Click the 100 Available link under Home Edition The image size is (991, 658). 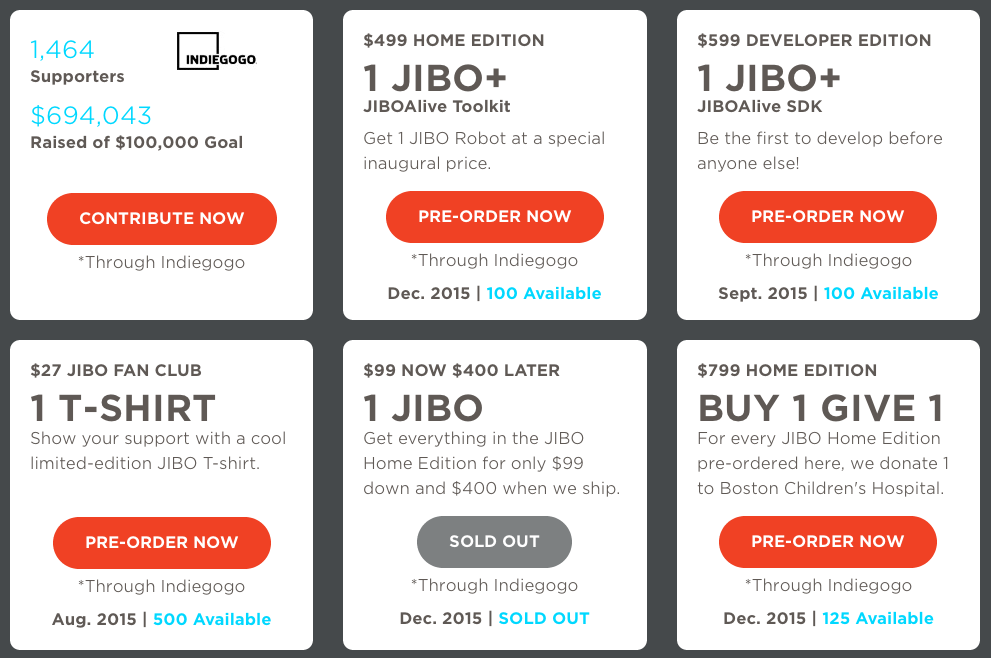pos(544,293)
